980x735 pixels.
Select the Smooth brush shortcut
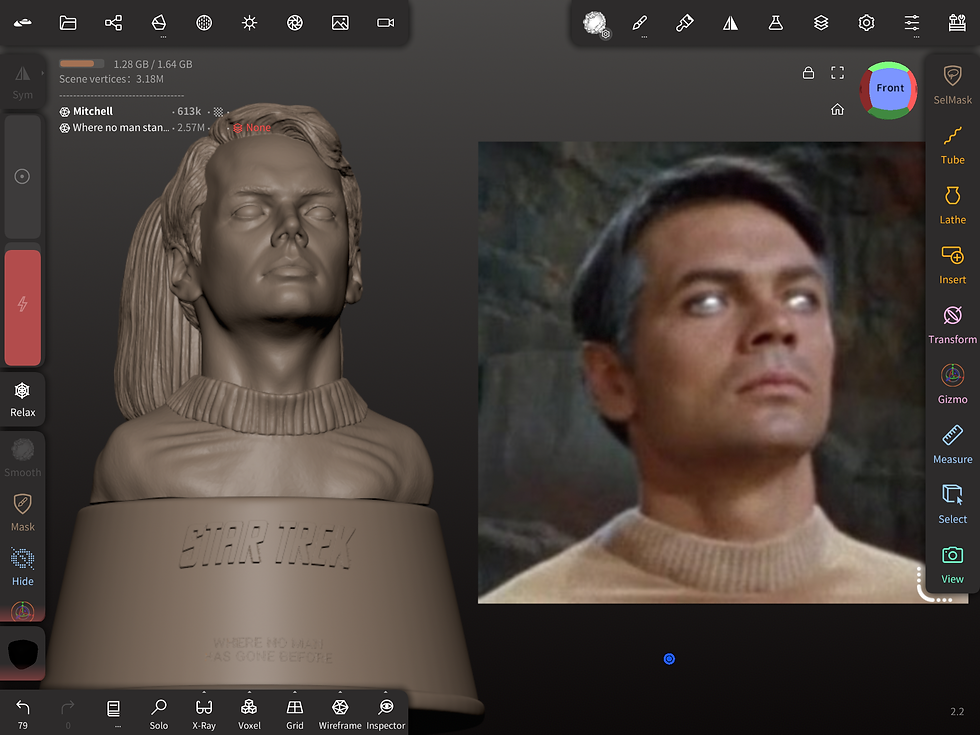22,458
